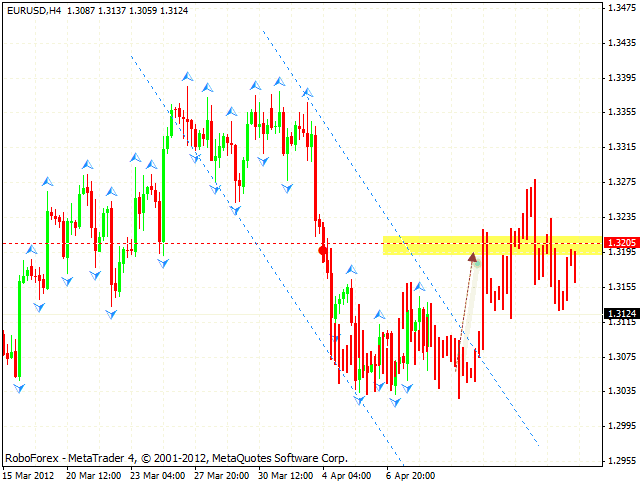The height and width of the screenshot is (483, 640).
Task: Click the 30 Mar 12:00 date label
Action: pos(286,476)
